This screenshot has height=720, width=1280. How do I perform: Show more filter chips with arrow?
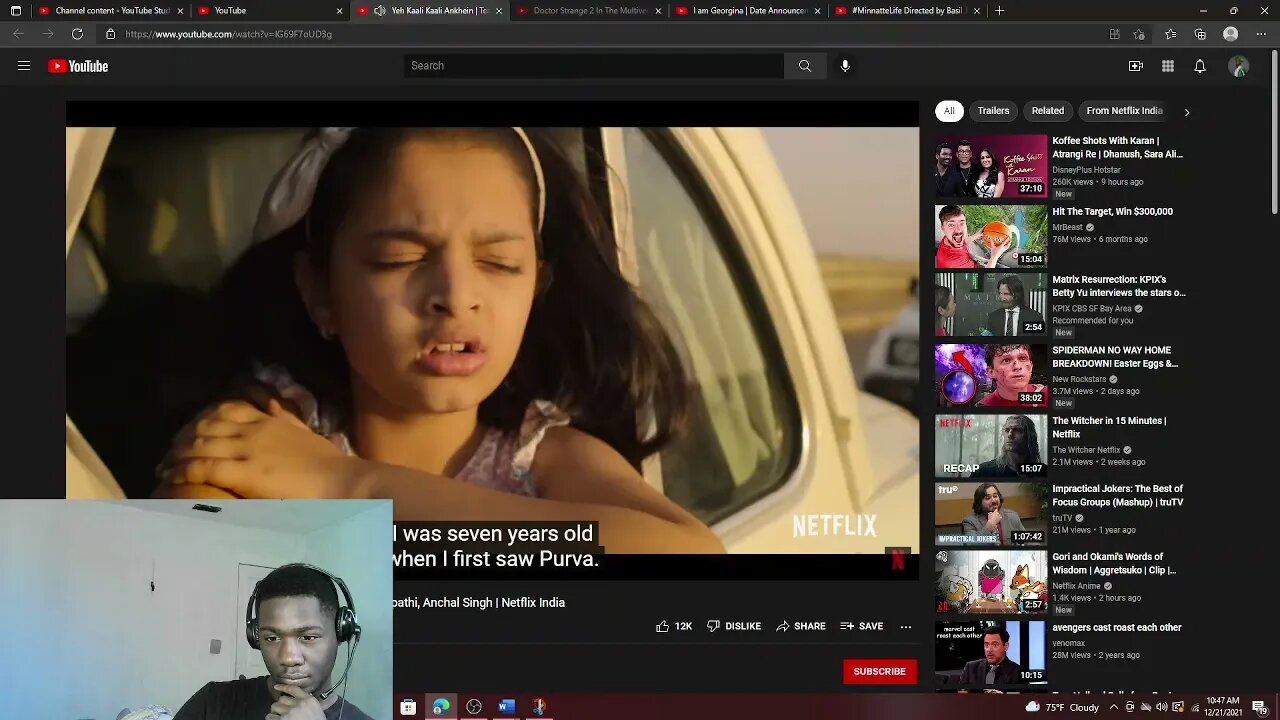point(1187,112)
